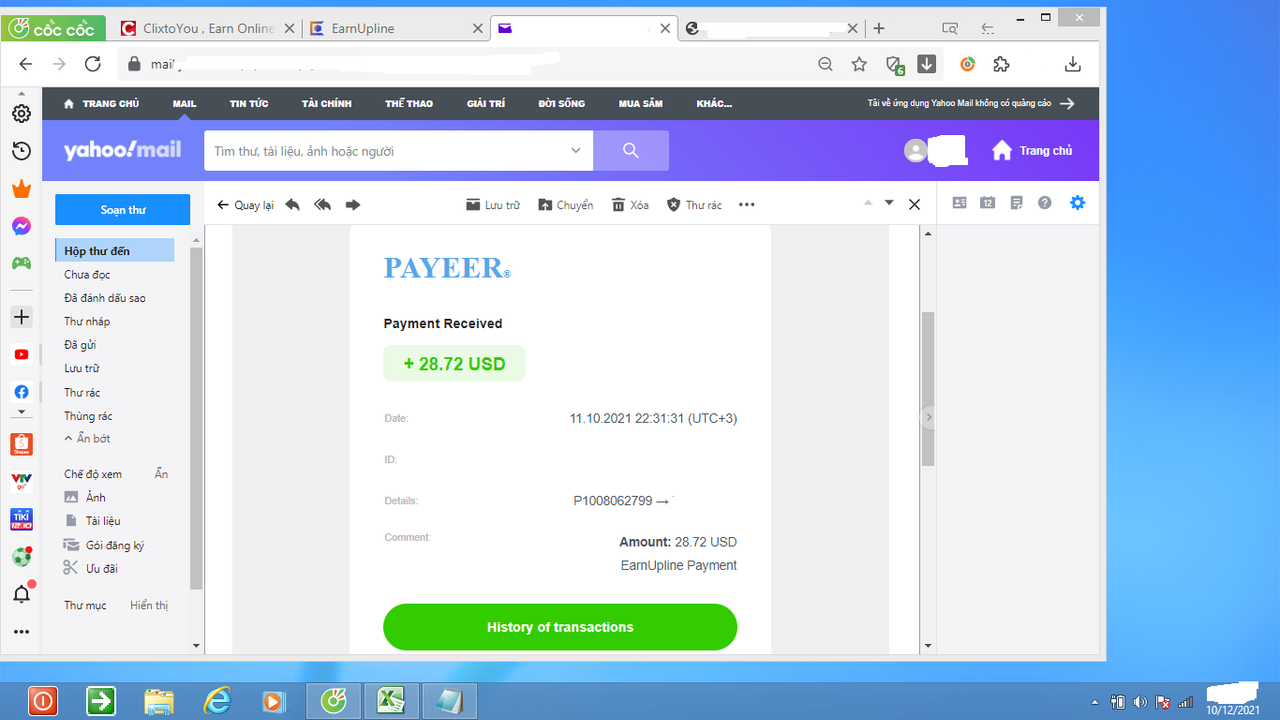Click the History of transactions button
Viewport: 1280px width, 720px height.
coord(560,627)
